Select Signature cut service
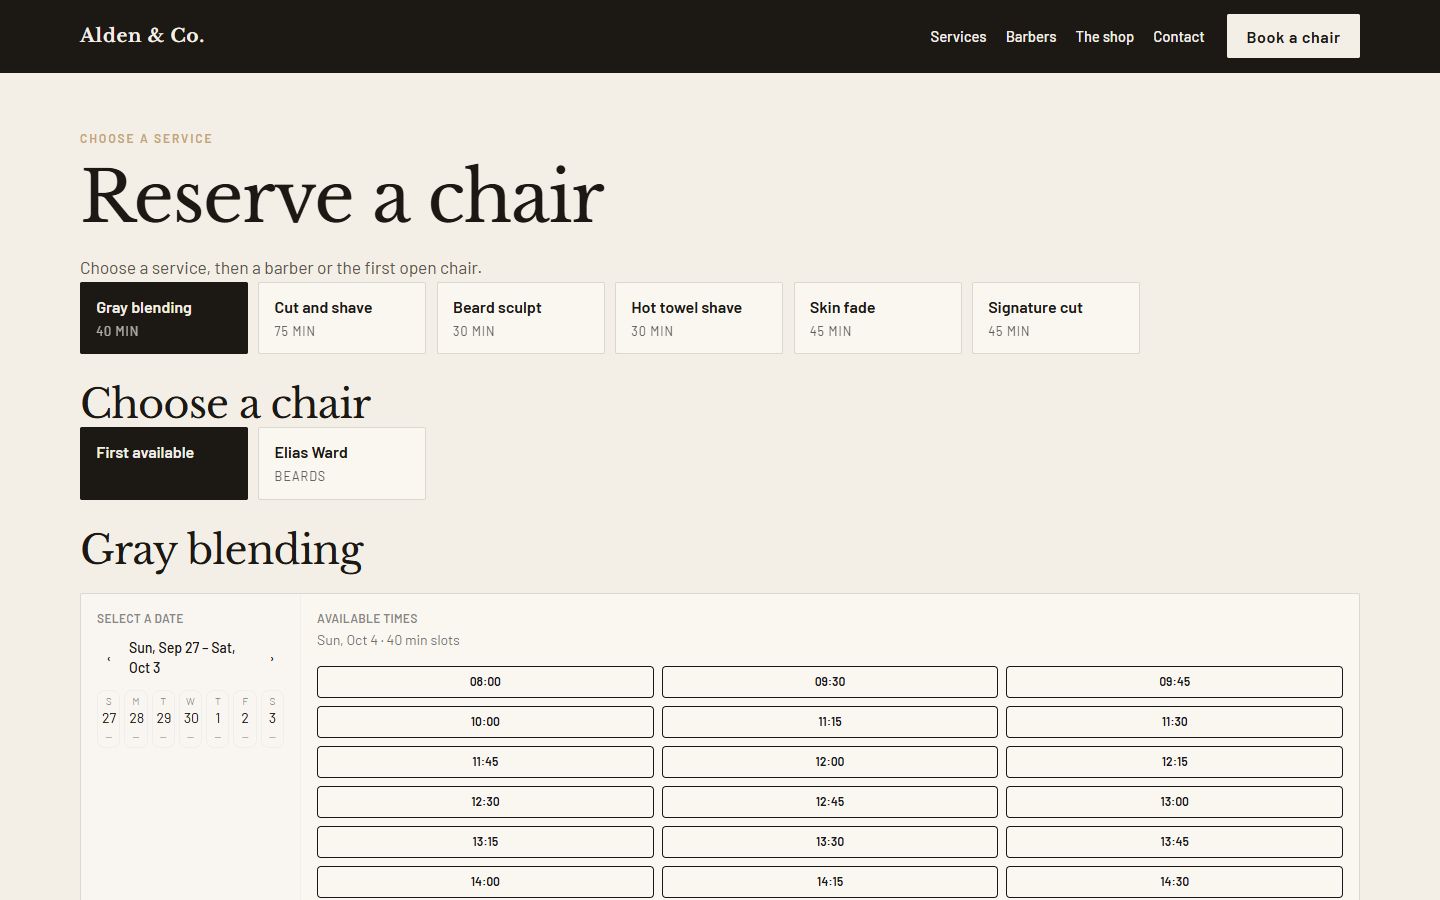Image resolution: width=1440 pixels, height=900 pixels. click(x=1056, y=318)
